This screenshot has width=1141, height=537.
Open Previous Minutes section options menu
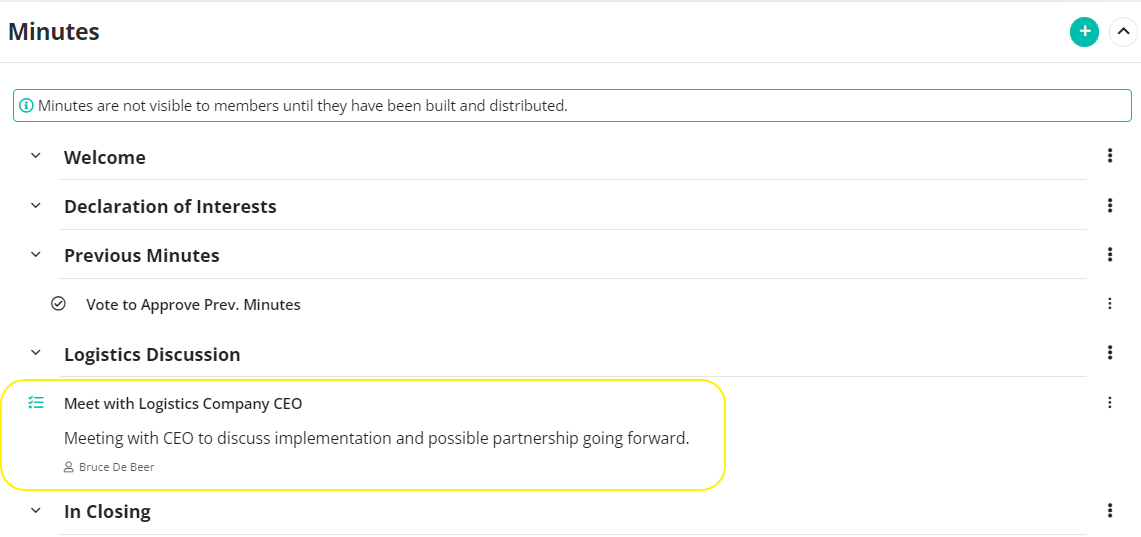[1110, 254]
